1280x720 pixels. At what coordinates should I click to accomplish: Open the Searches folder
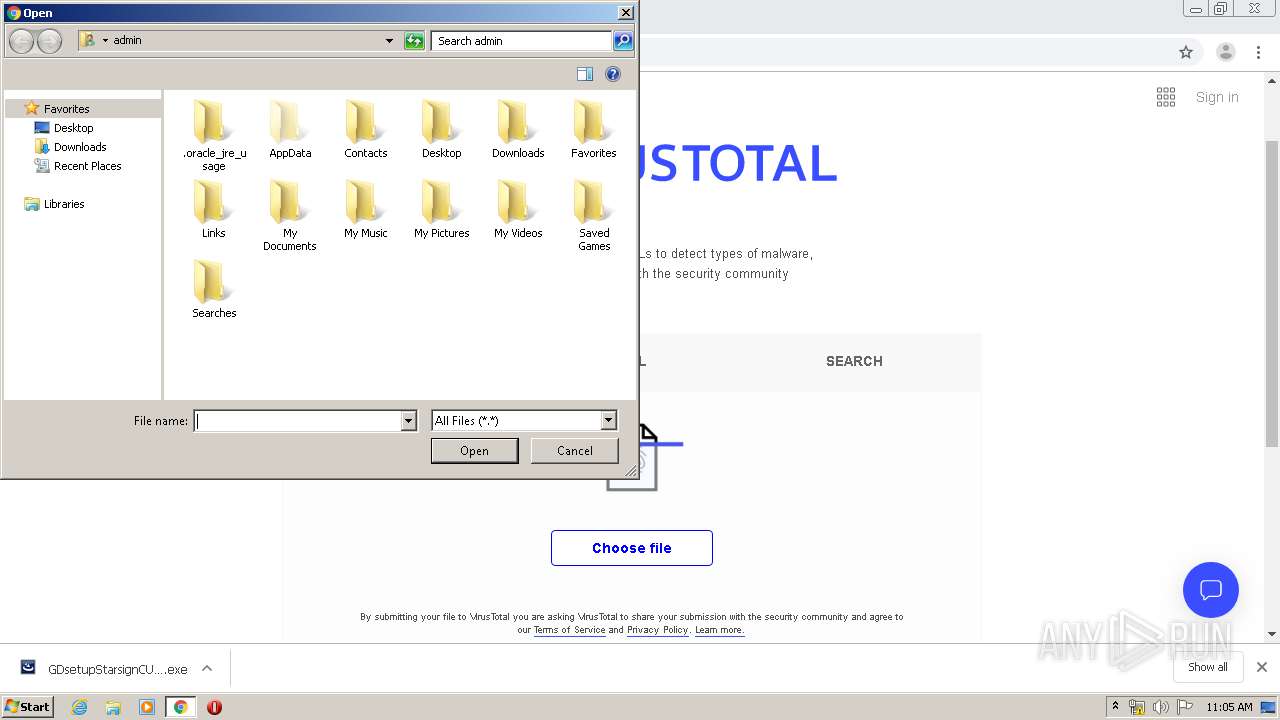[214, 289]
